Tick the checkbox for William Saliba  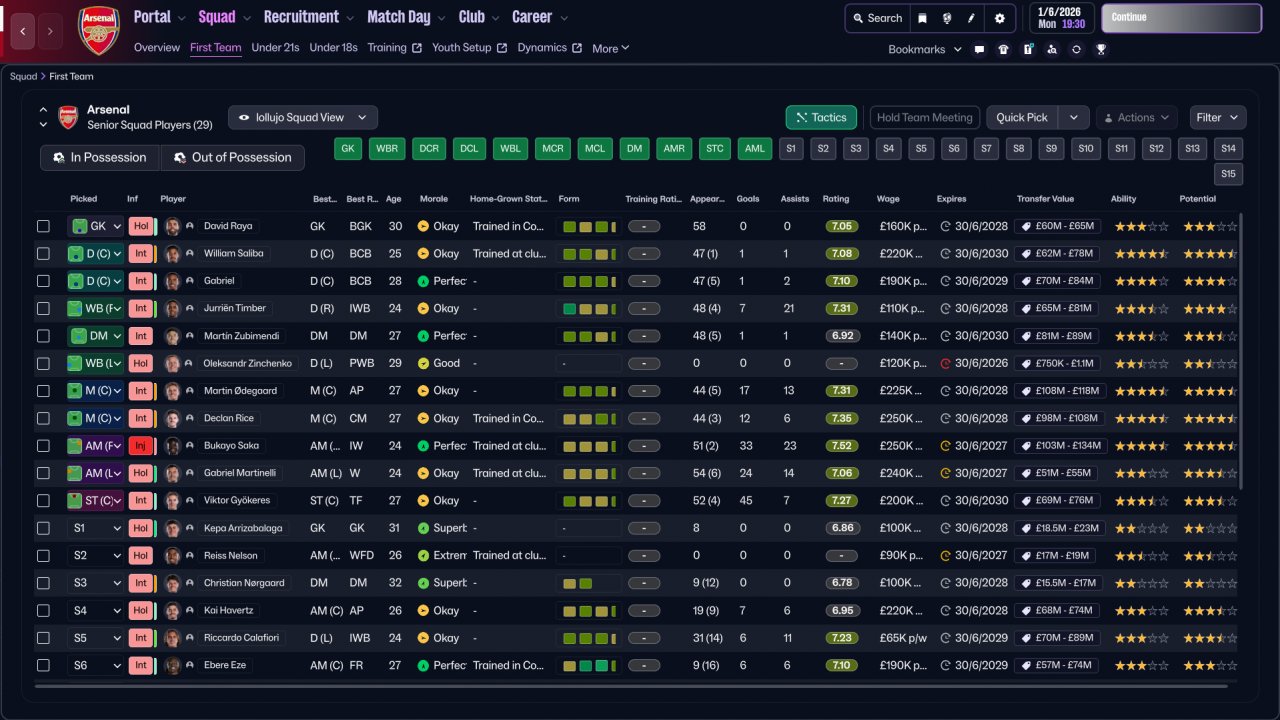pyautogui.click(x=43, y=254)
